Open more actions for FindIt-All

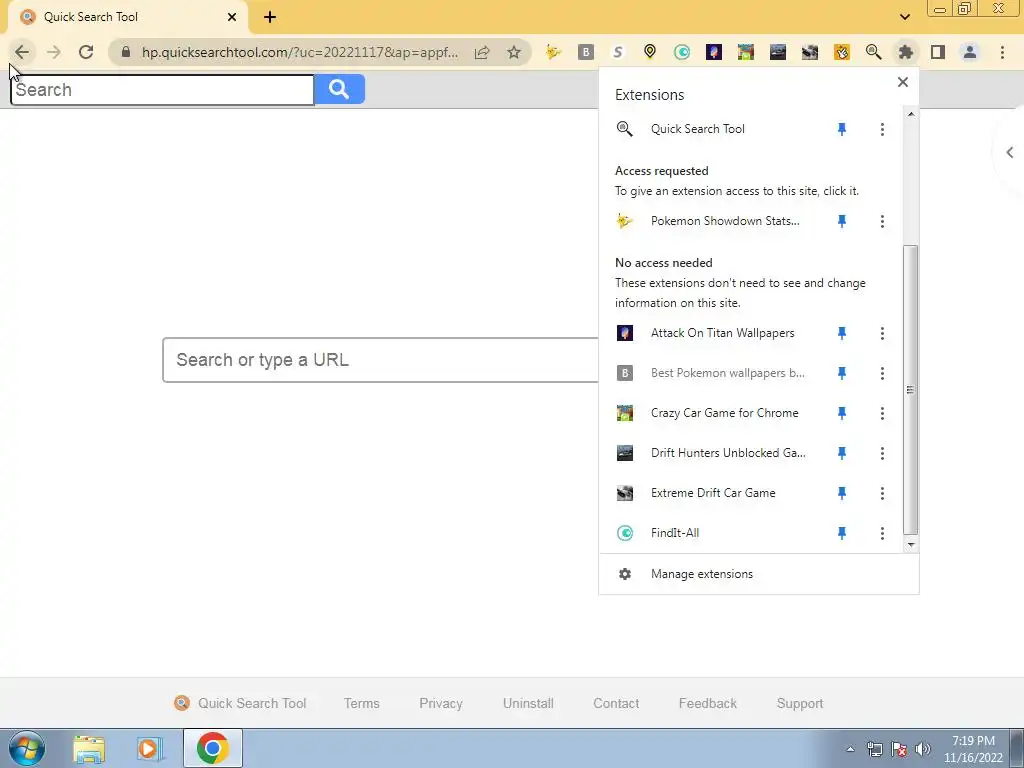[x=882, y=534]
